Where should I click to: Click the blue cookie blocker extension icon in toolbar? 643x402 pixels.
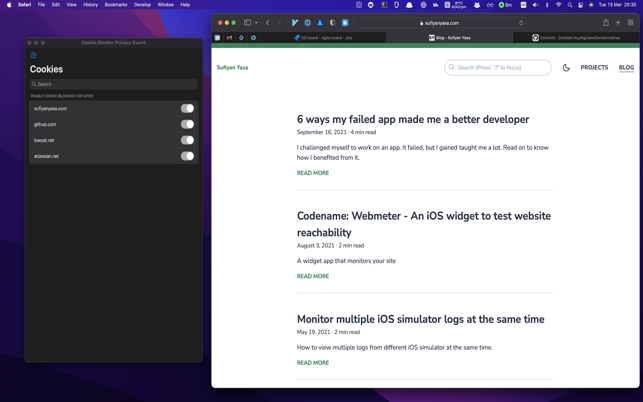pyautogui.click(x=345, y=23)
